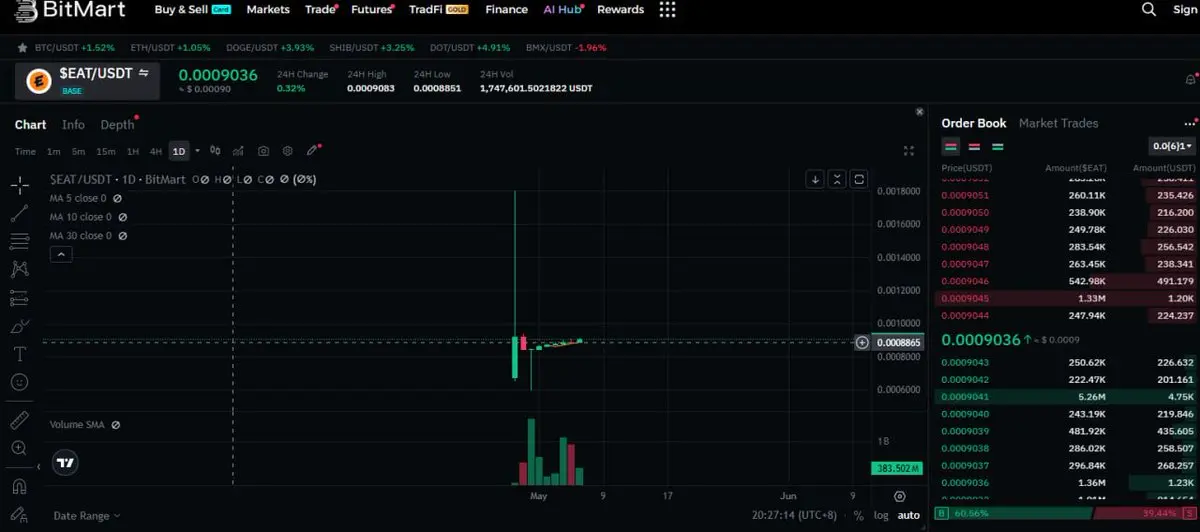The height and width of the screenshot is (532, 1200).
Task: Activate the zoom in tool
Action: coord(19,448)
